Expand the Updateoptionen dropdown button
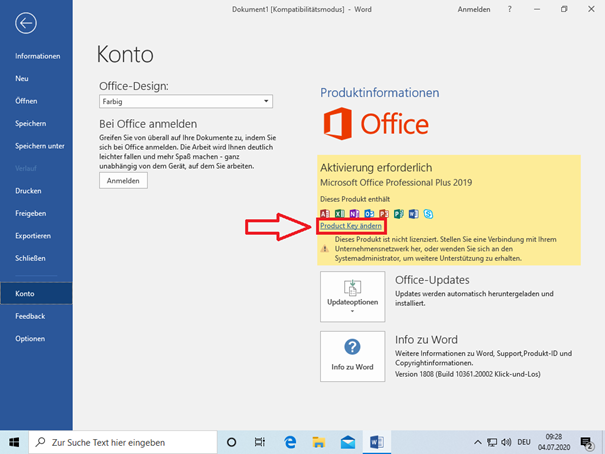Screen dimensions: 605x454 [351, 295]
